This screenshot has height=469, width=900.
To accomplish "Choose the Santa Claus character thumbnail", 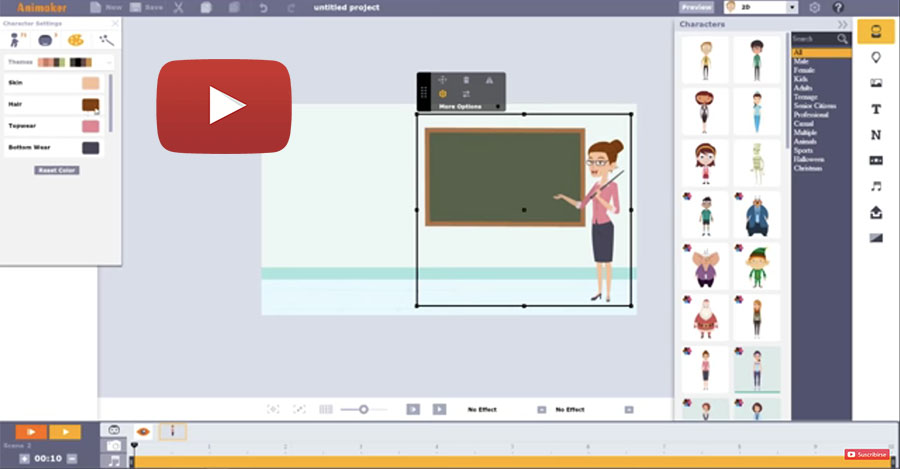I will [705, 317].
